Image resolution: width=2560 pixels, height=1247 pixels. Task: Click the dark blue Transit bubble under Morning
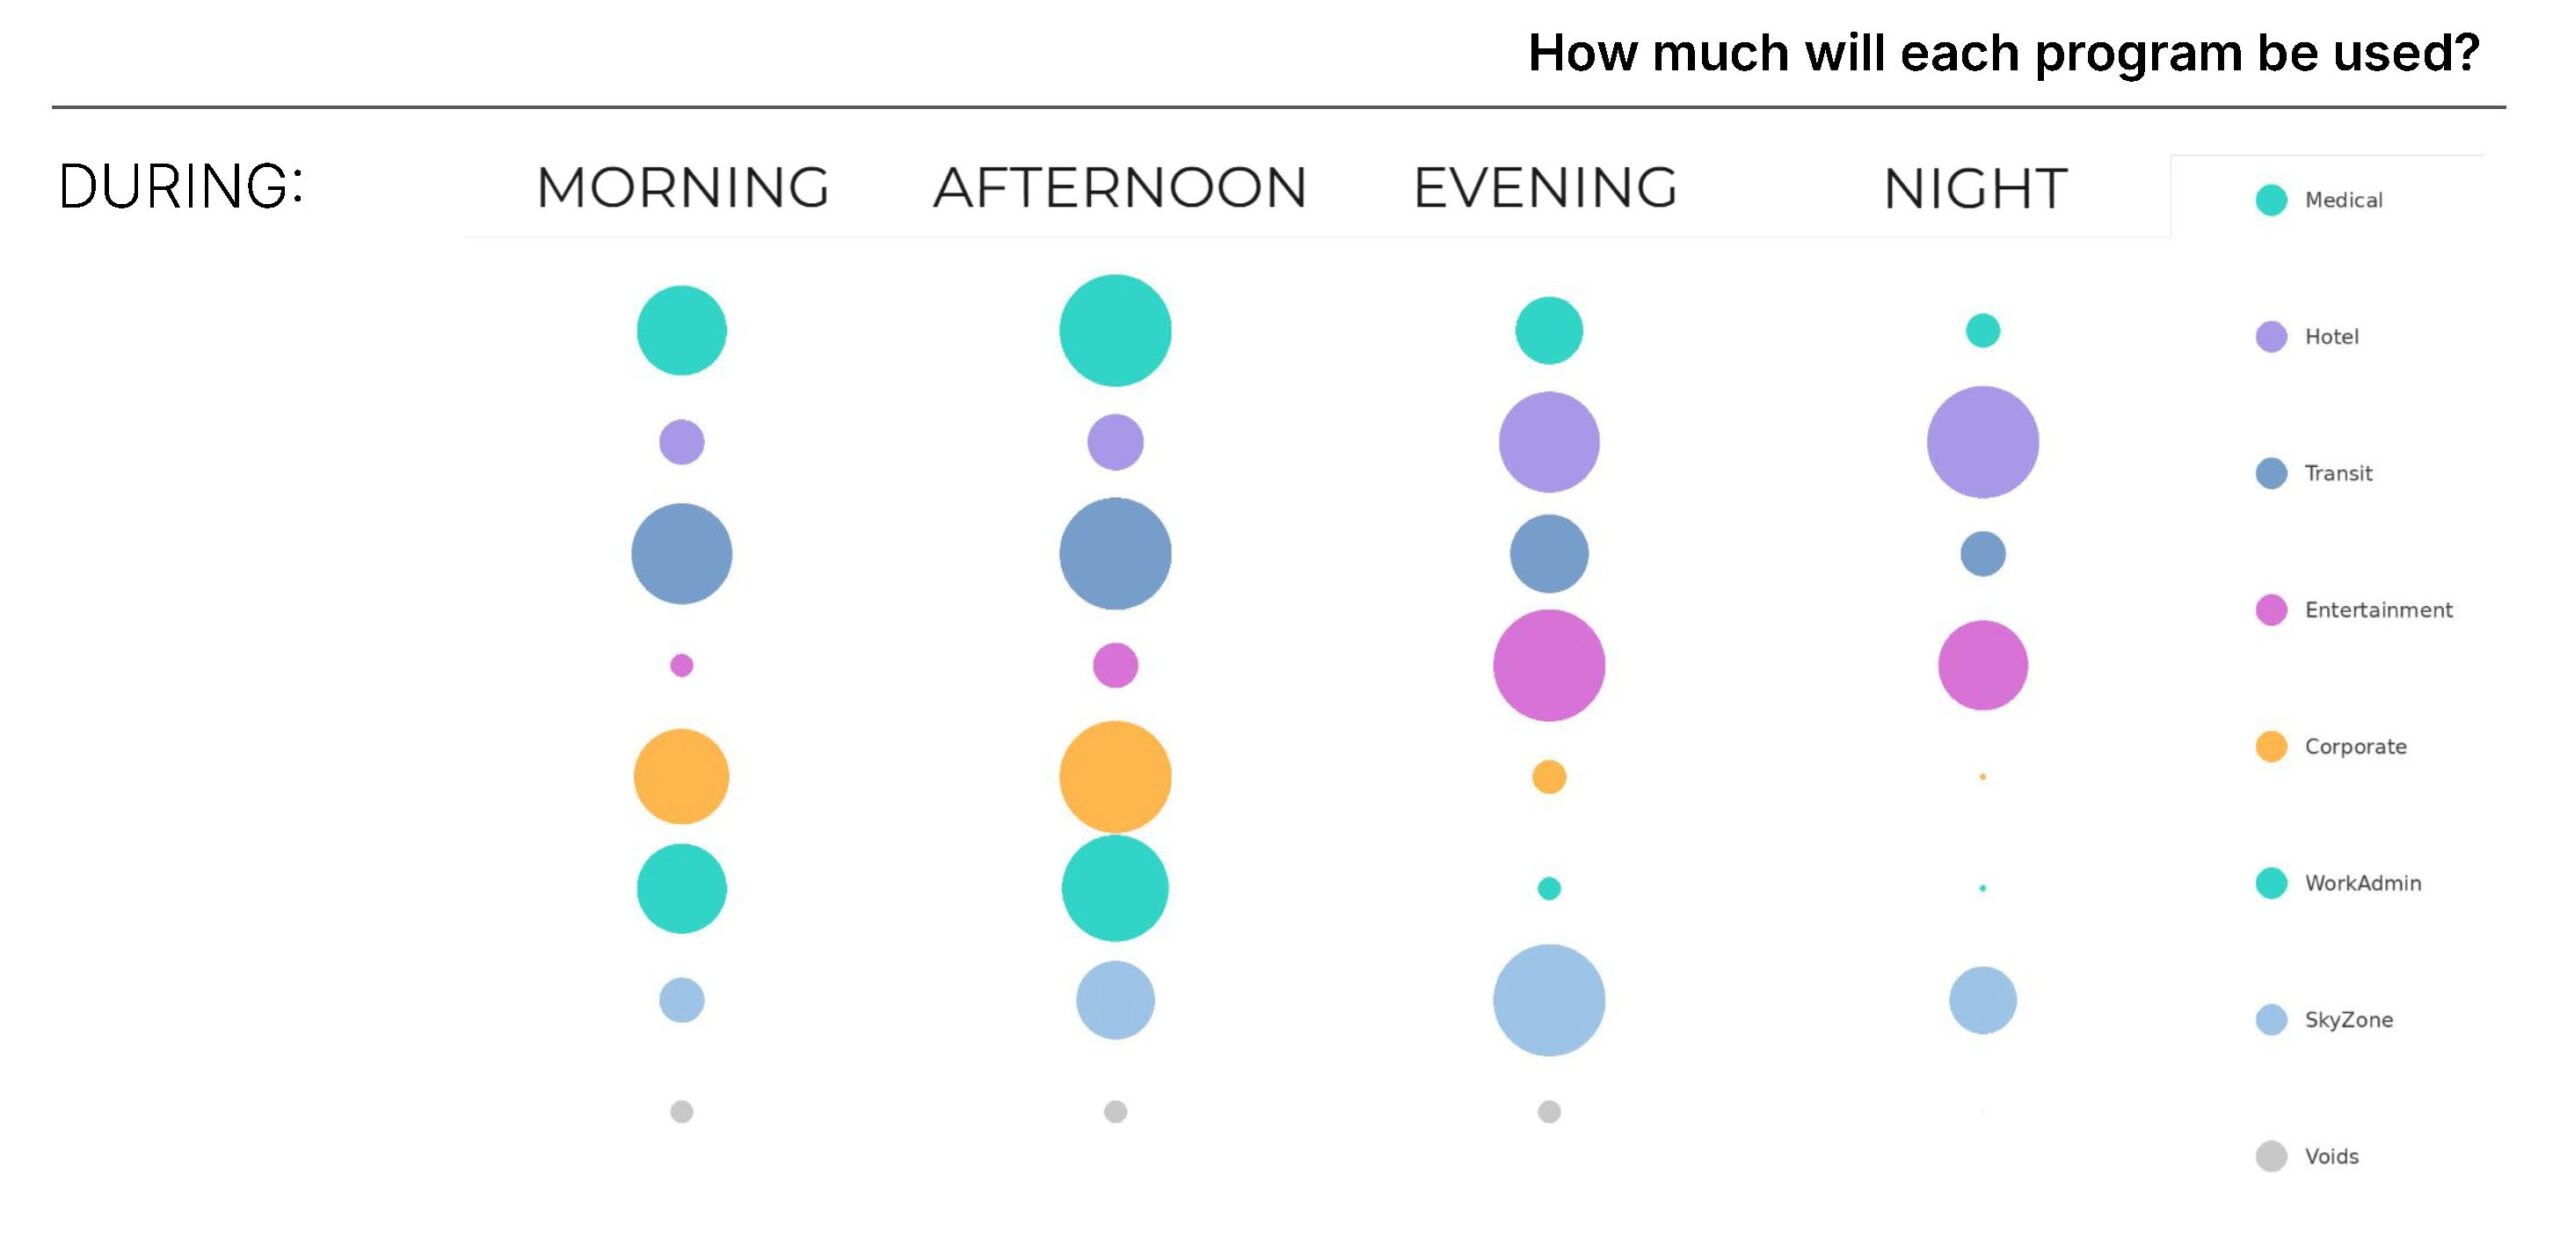pyautogui.click(x=681, y=553)
